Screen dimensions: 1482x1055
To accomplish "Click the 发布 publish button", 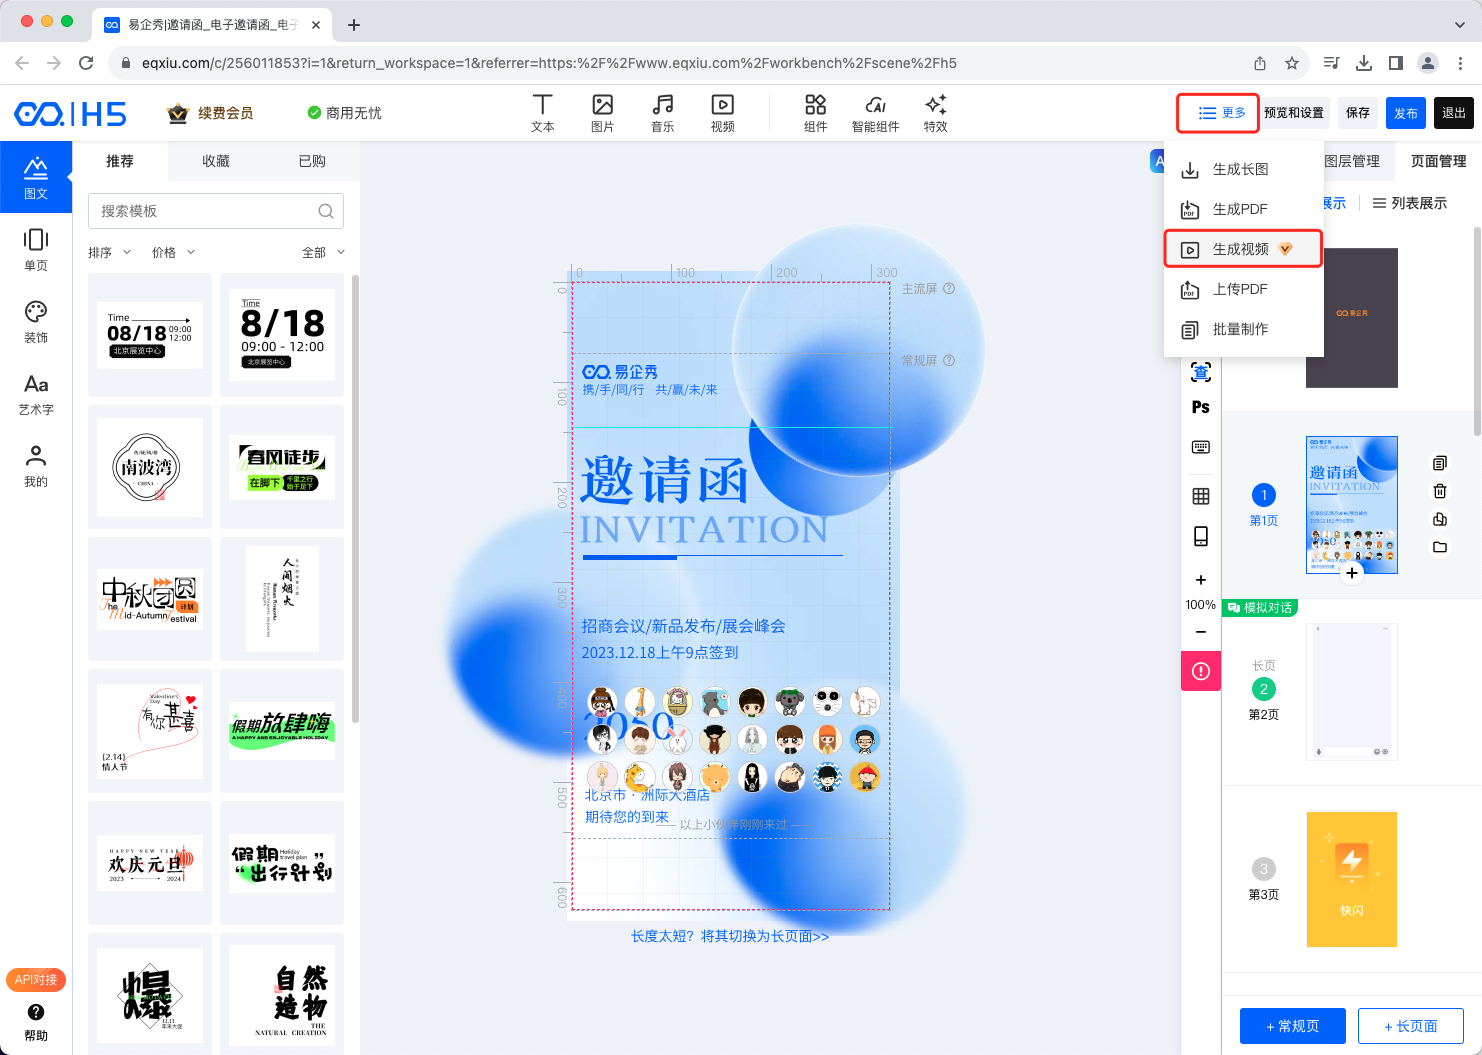I will [1405, 113].
